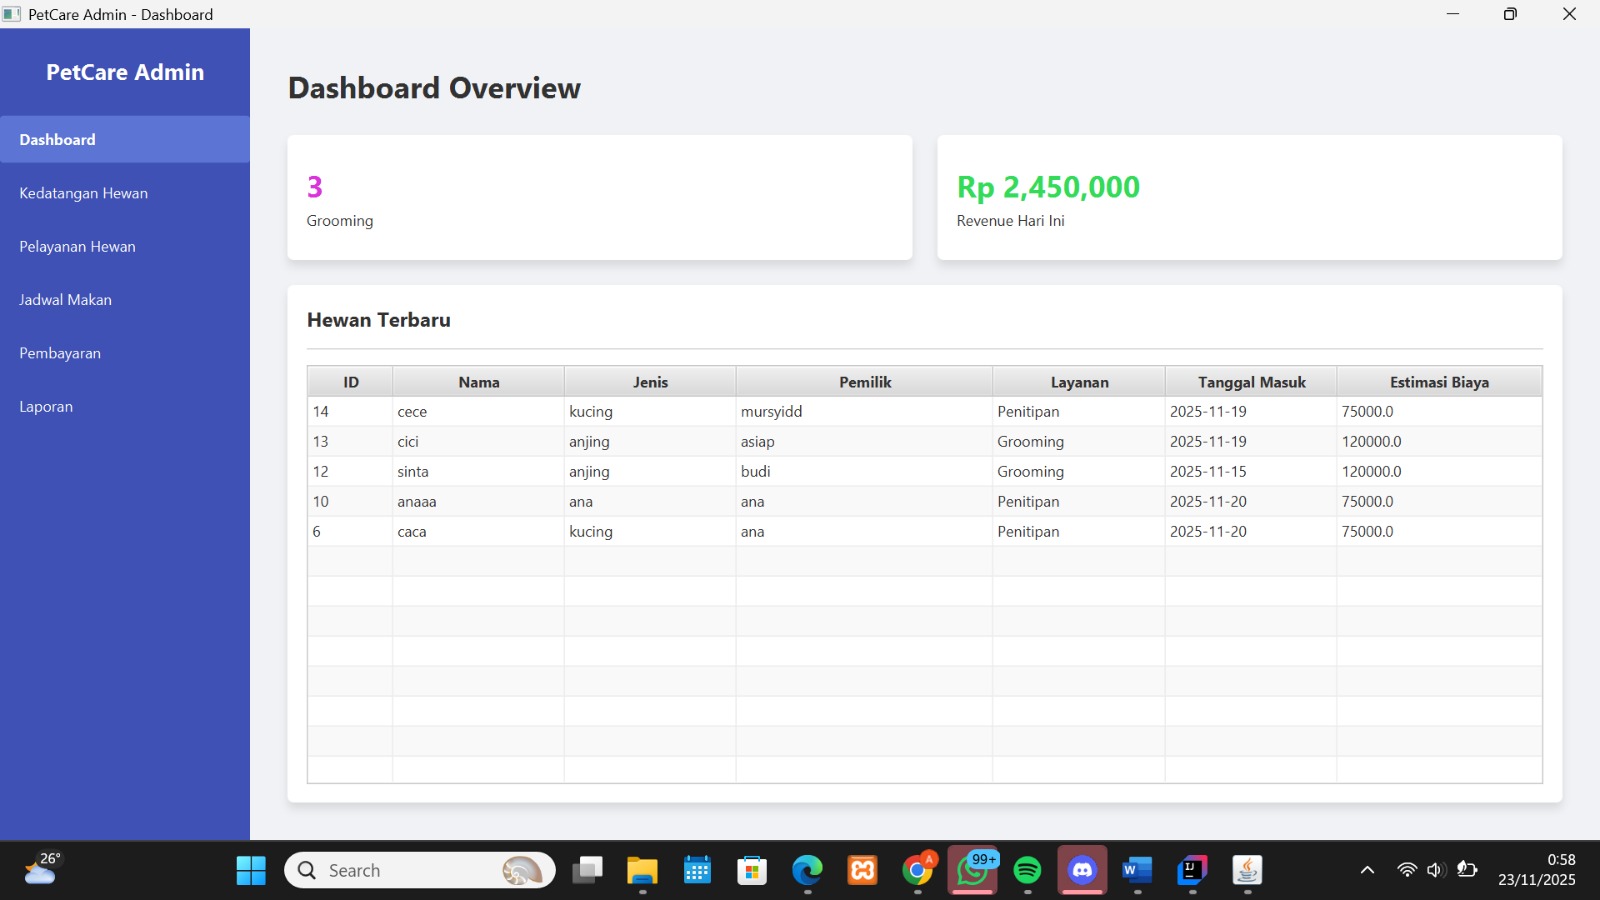Click owner cell mursyidd
1600x900 pixels.
[865, 412]
